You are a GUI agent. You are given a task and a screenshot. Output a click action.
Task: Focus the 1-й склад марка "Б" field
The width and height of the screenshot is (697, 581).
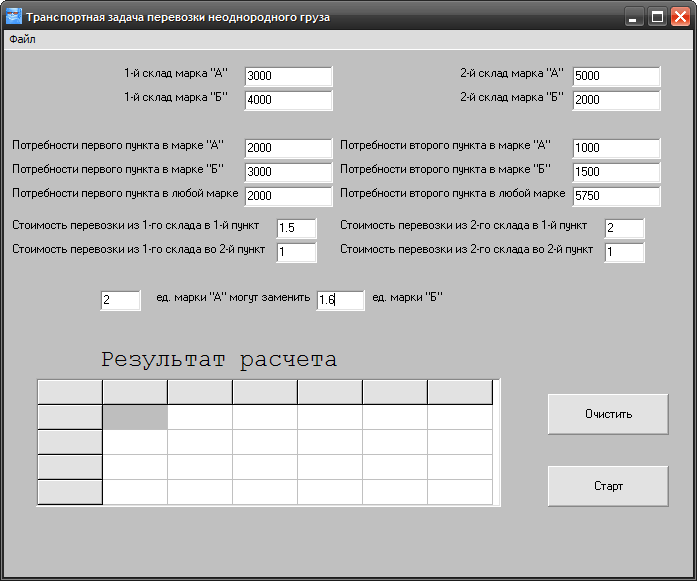(288, 100)
